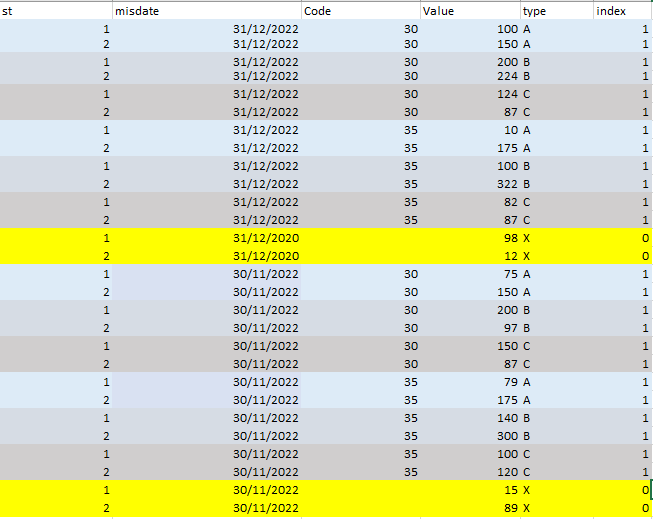Image resolution: width=653 pixels, height=519 pixels.
Task: Select the 'type' column header
Action: coord(557,11)
